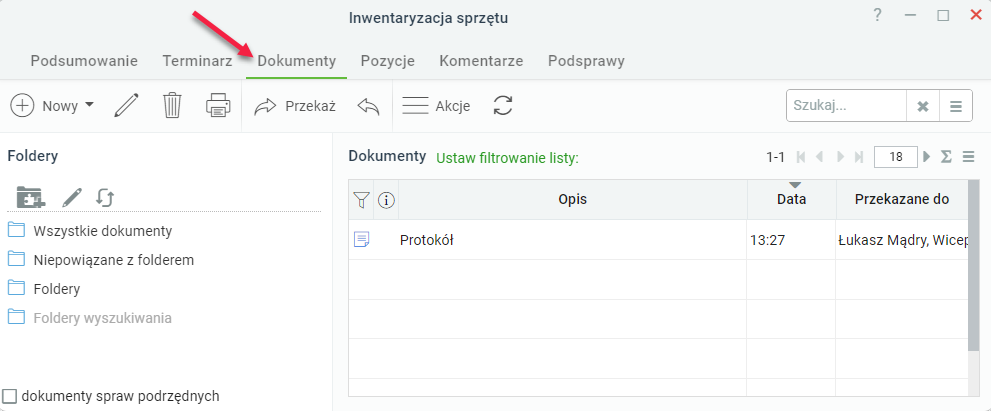Click the page size field showing 18
991x411 pixels.
pos(896,157)
